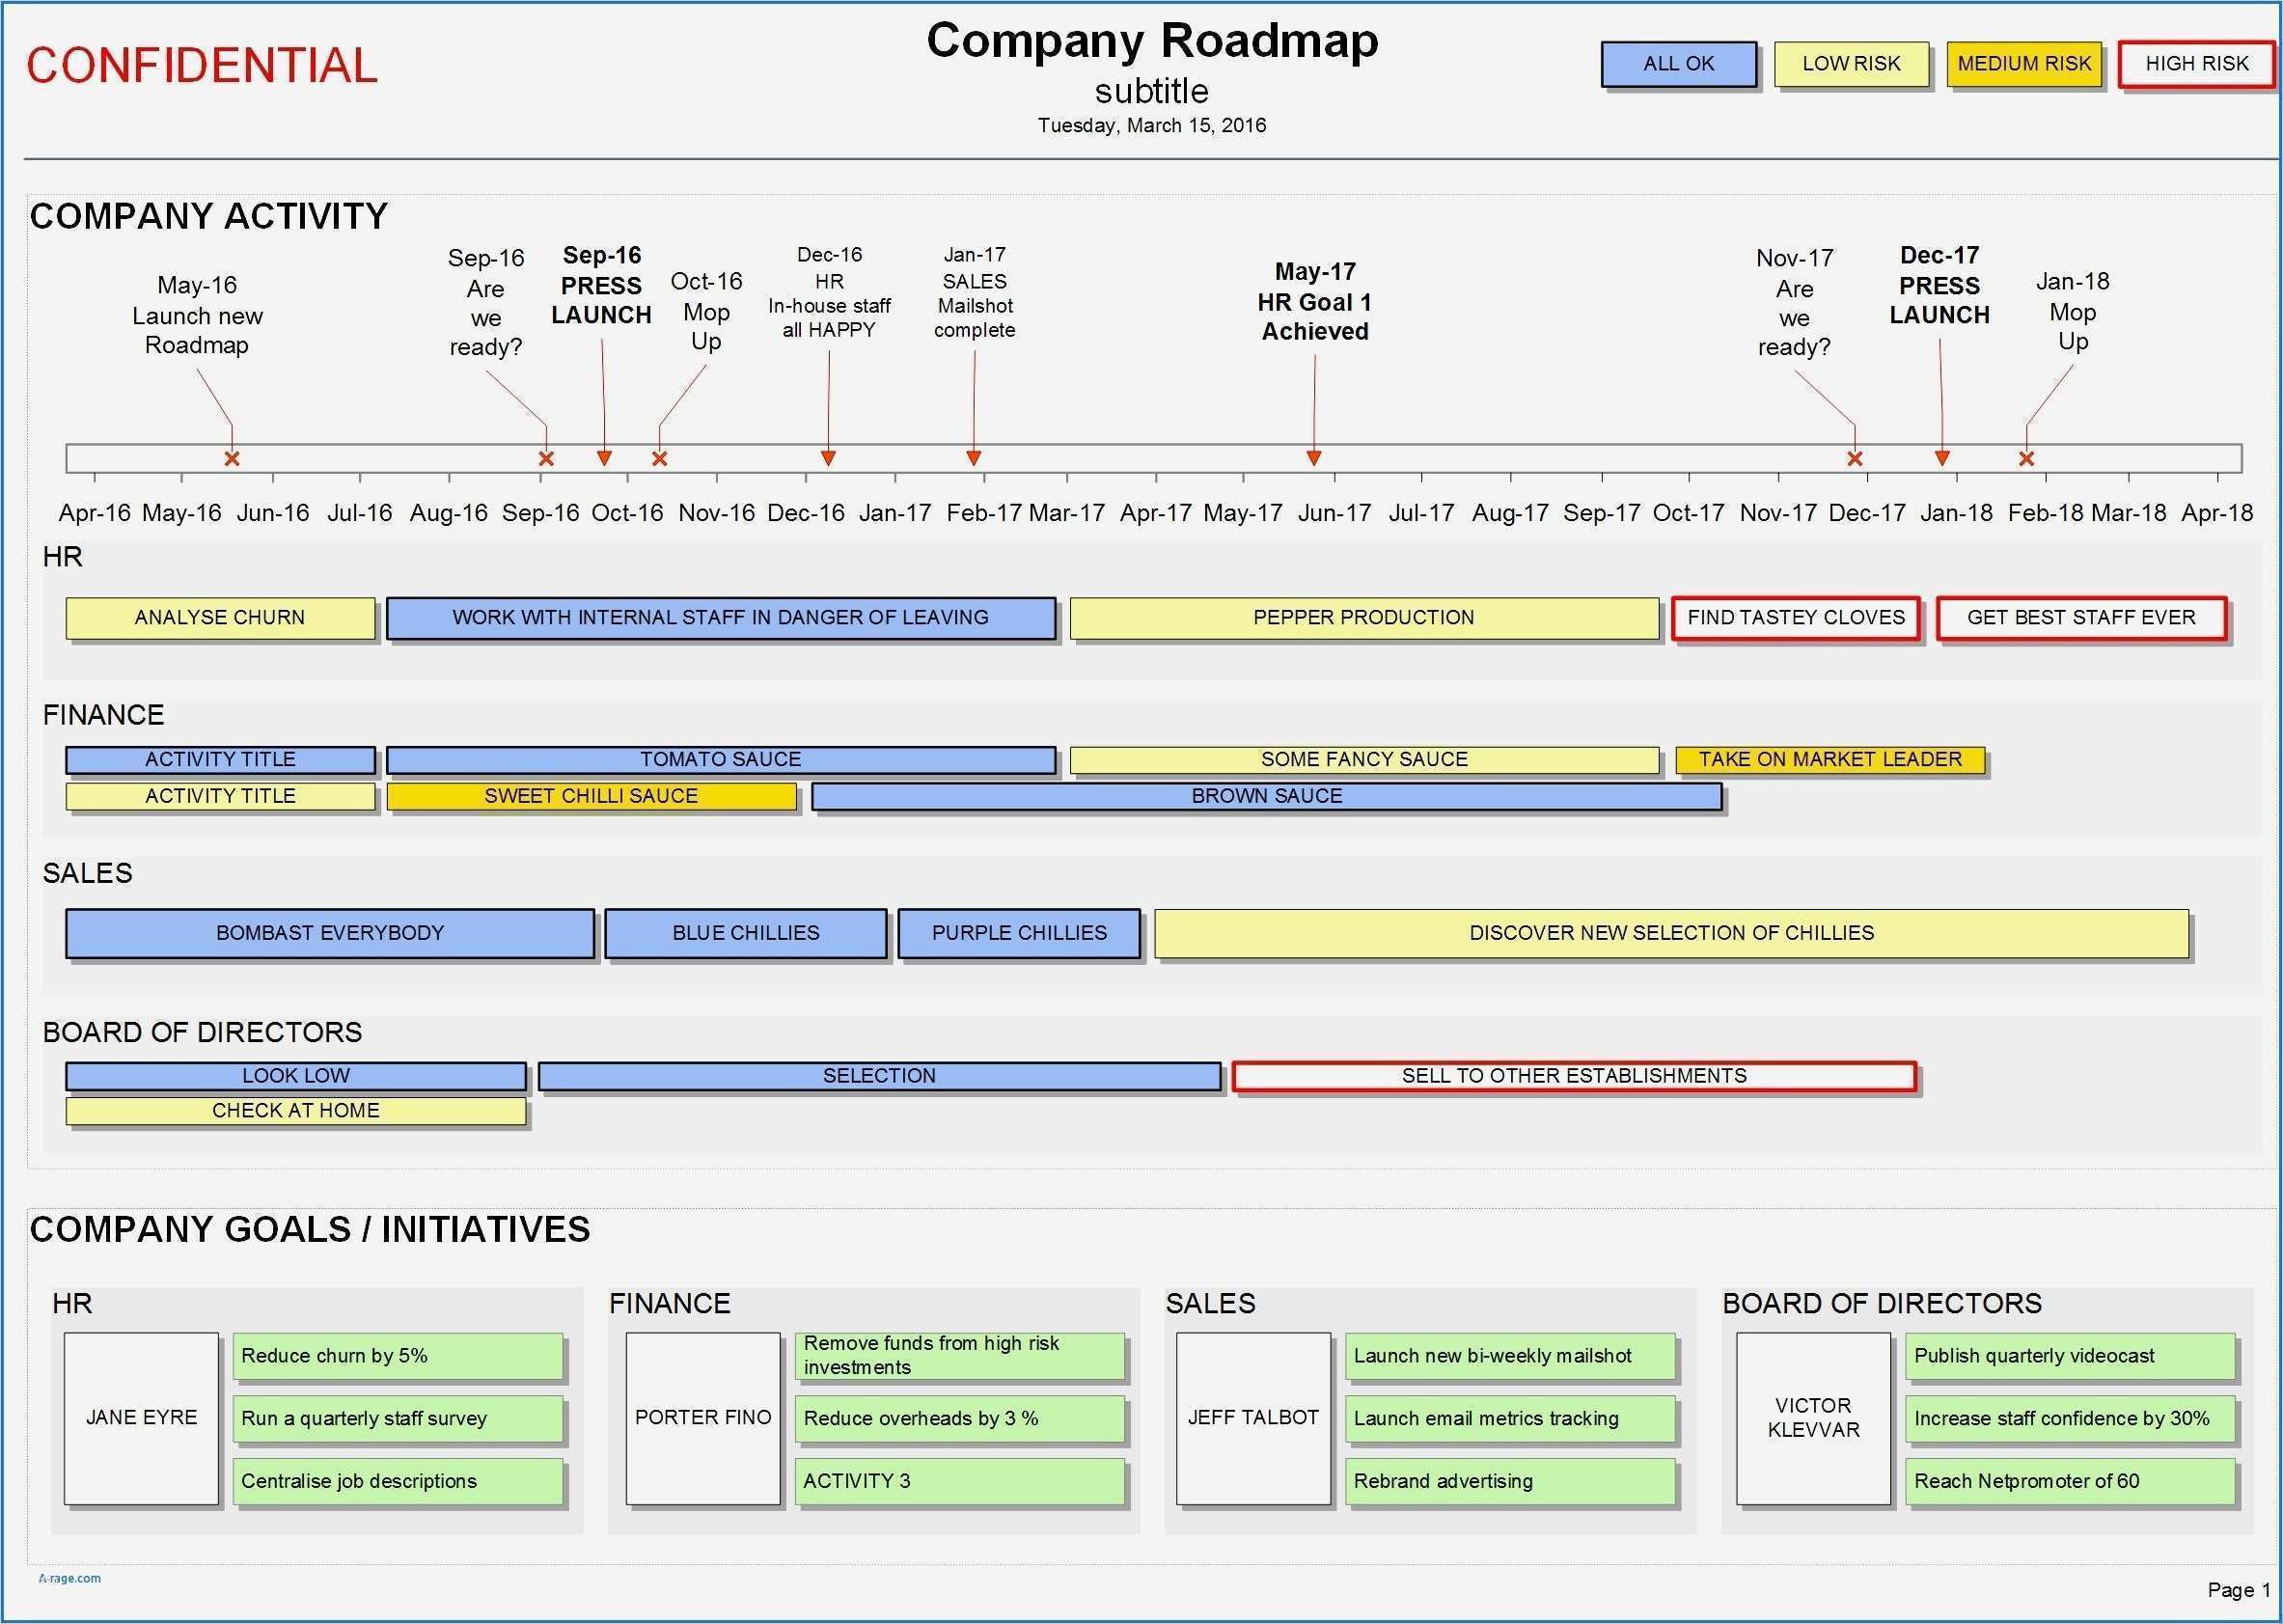Select the Dec-16 HR staff happy marker
The height and width of the screenshot is (1624, 2283).
(828, 458)
